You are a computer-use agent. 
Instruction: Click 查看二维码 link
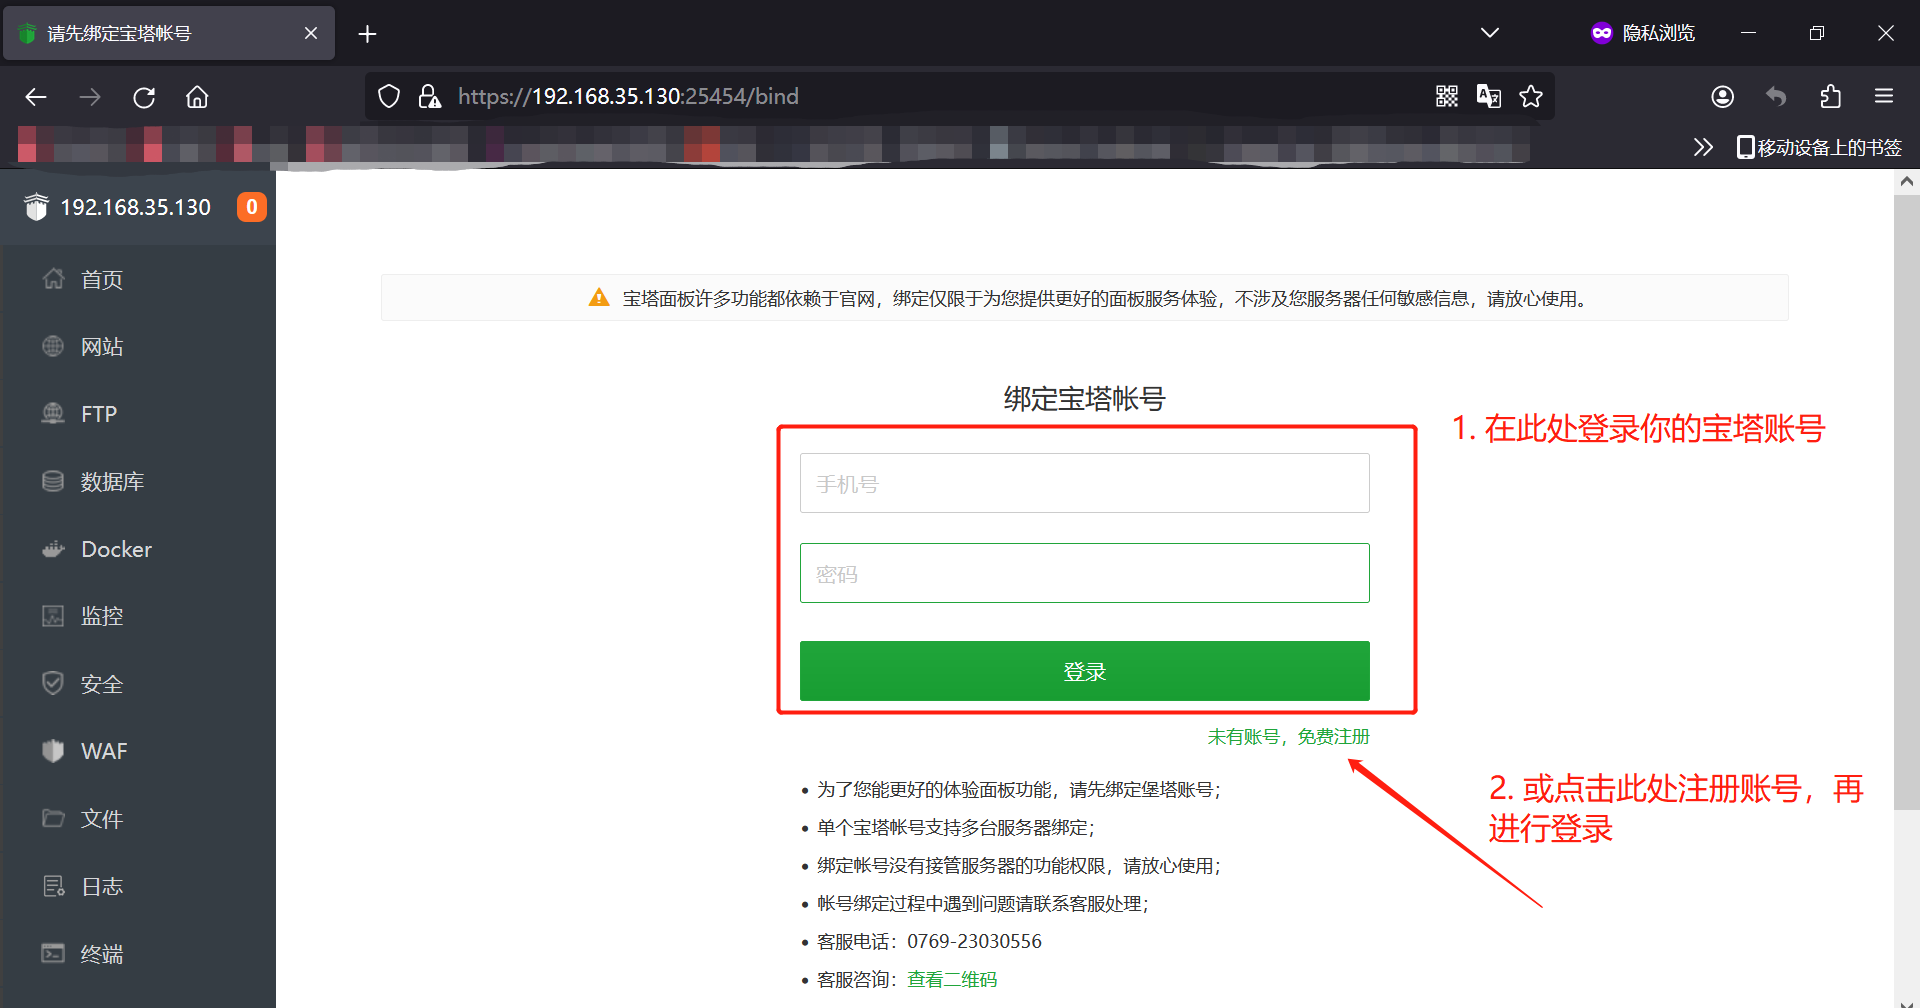pyautogui.click(x=952, y=980)
